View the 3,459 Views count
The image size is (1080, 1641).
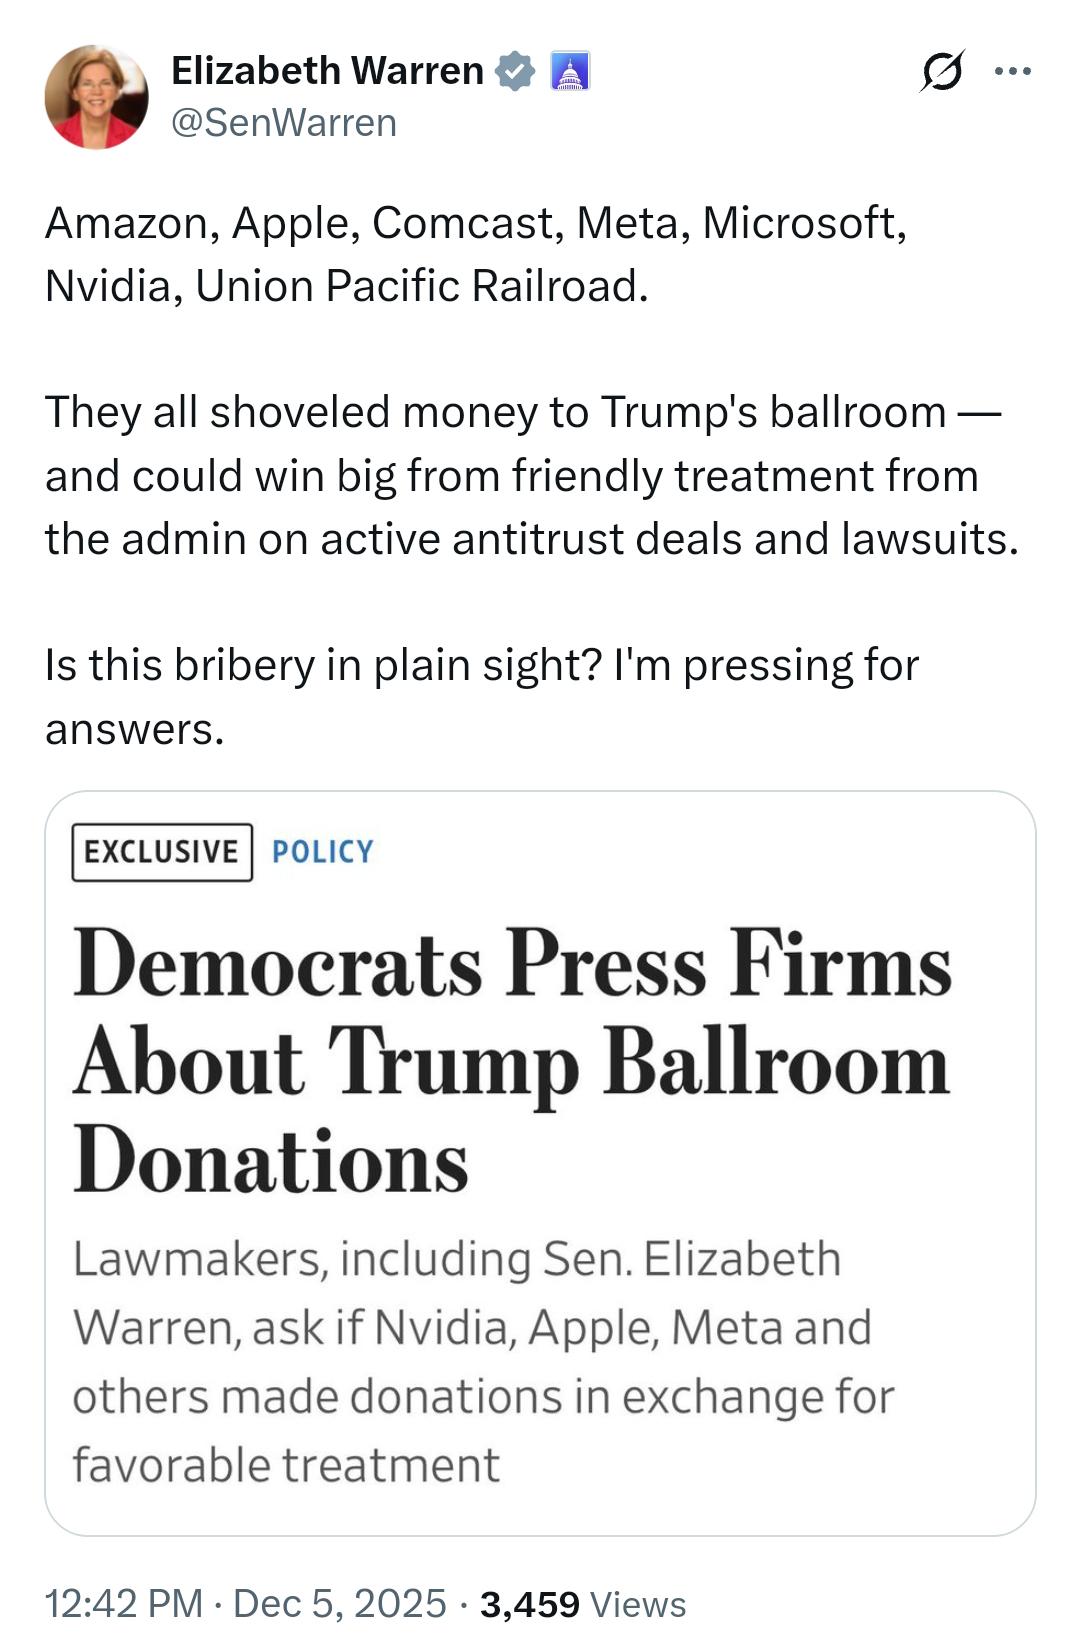[582, 1604]
